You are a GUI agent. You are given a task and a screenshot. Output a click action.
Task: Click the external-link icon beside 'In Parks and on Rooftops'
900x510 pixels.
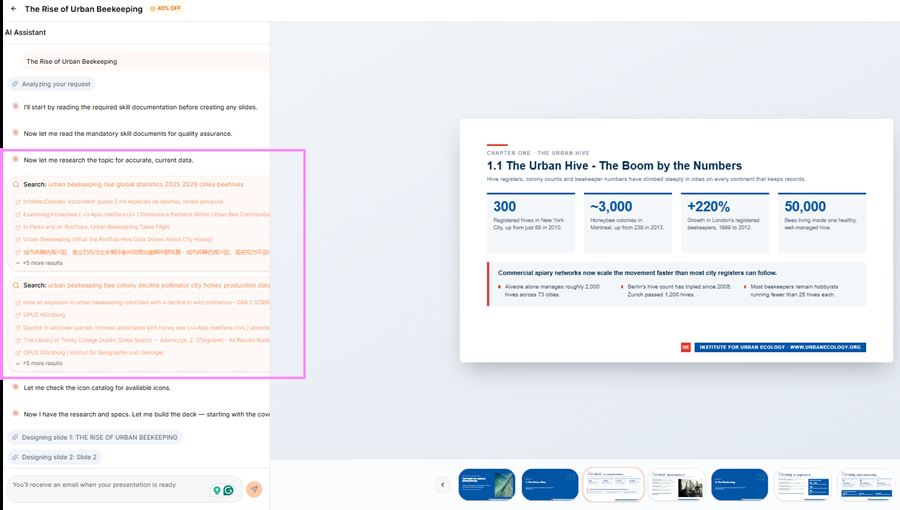click(x=18, y=227)
